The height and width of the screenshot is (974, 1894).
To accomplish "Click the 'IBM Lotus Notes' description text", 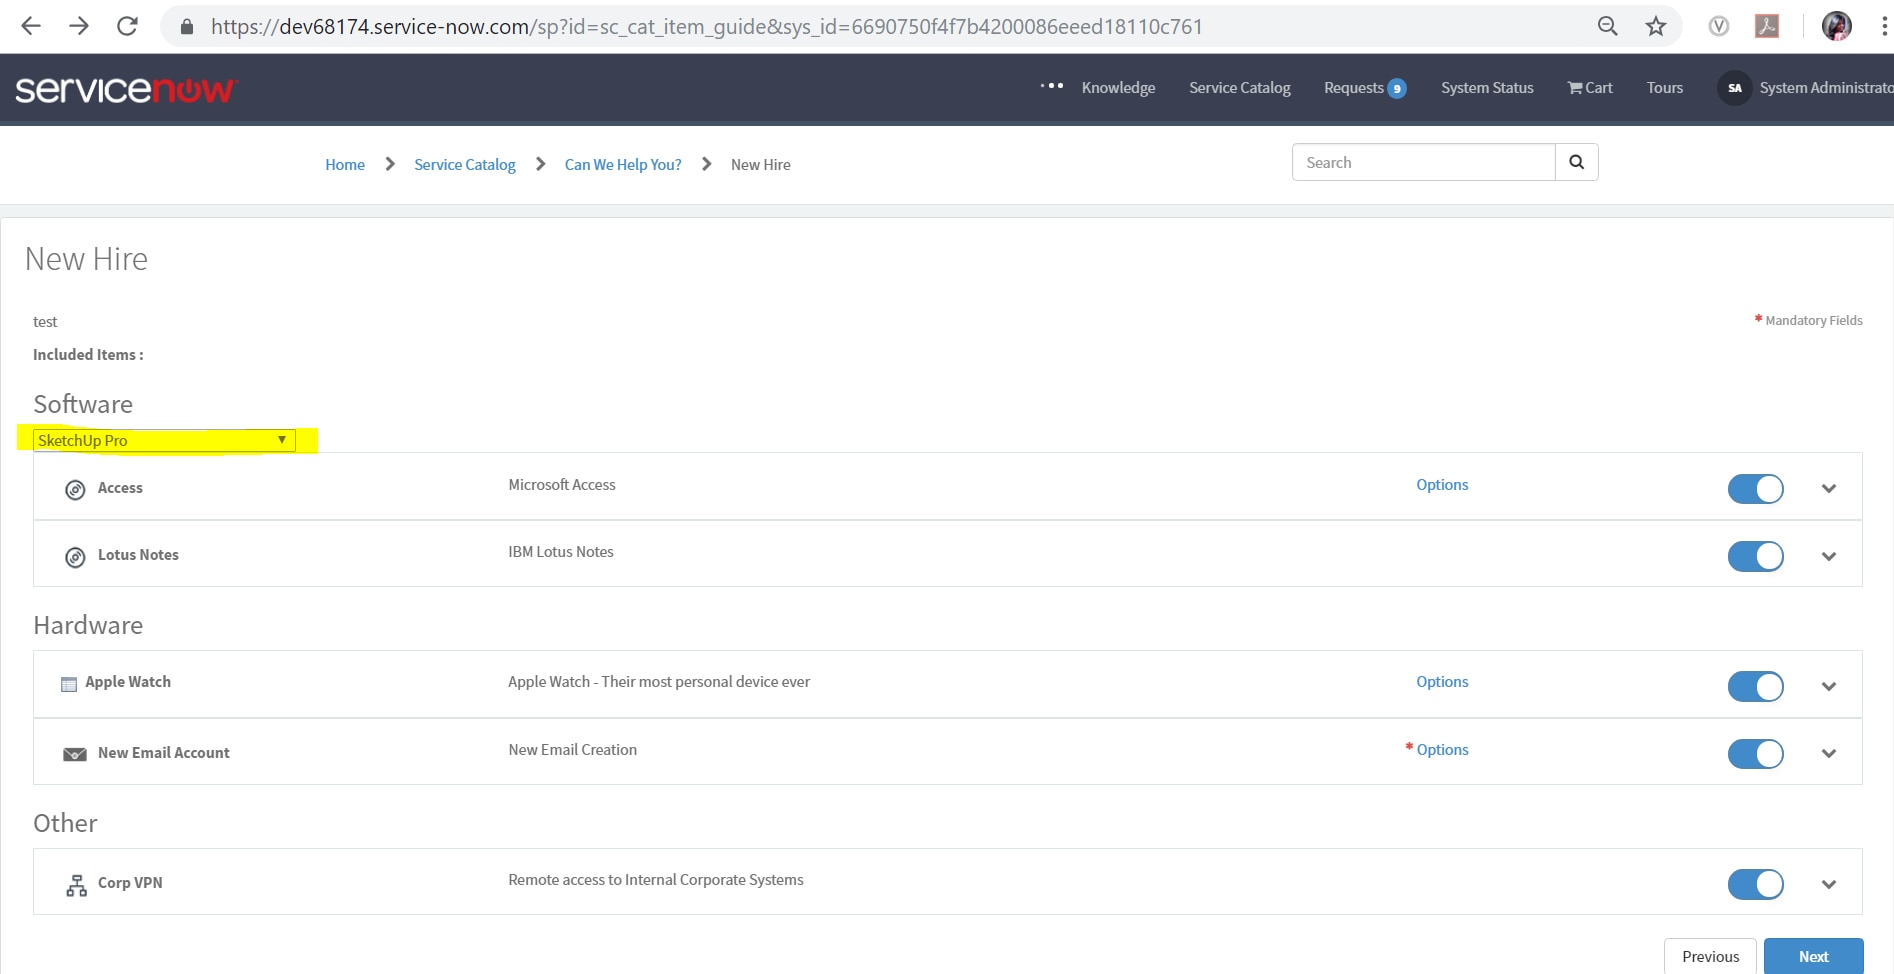I will [561, 552].
